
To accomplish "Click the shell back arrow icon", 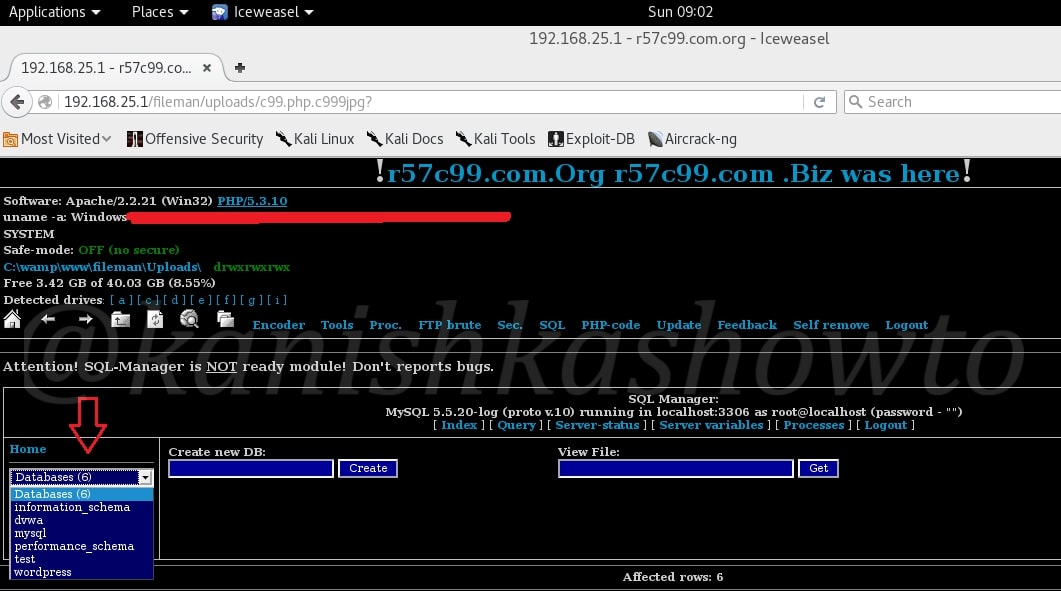I will click(47, 319).
